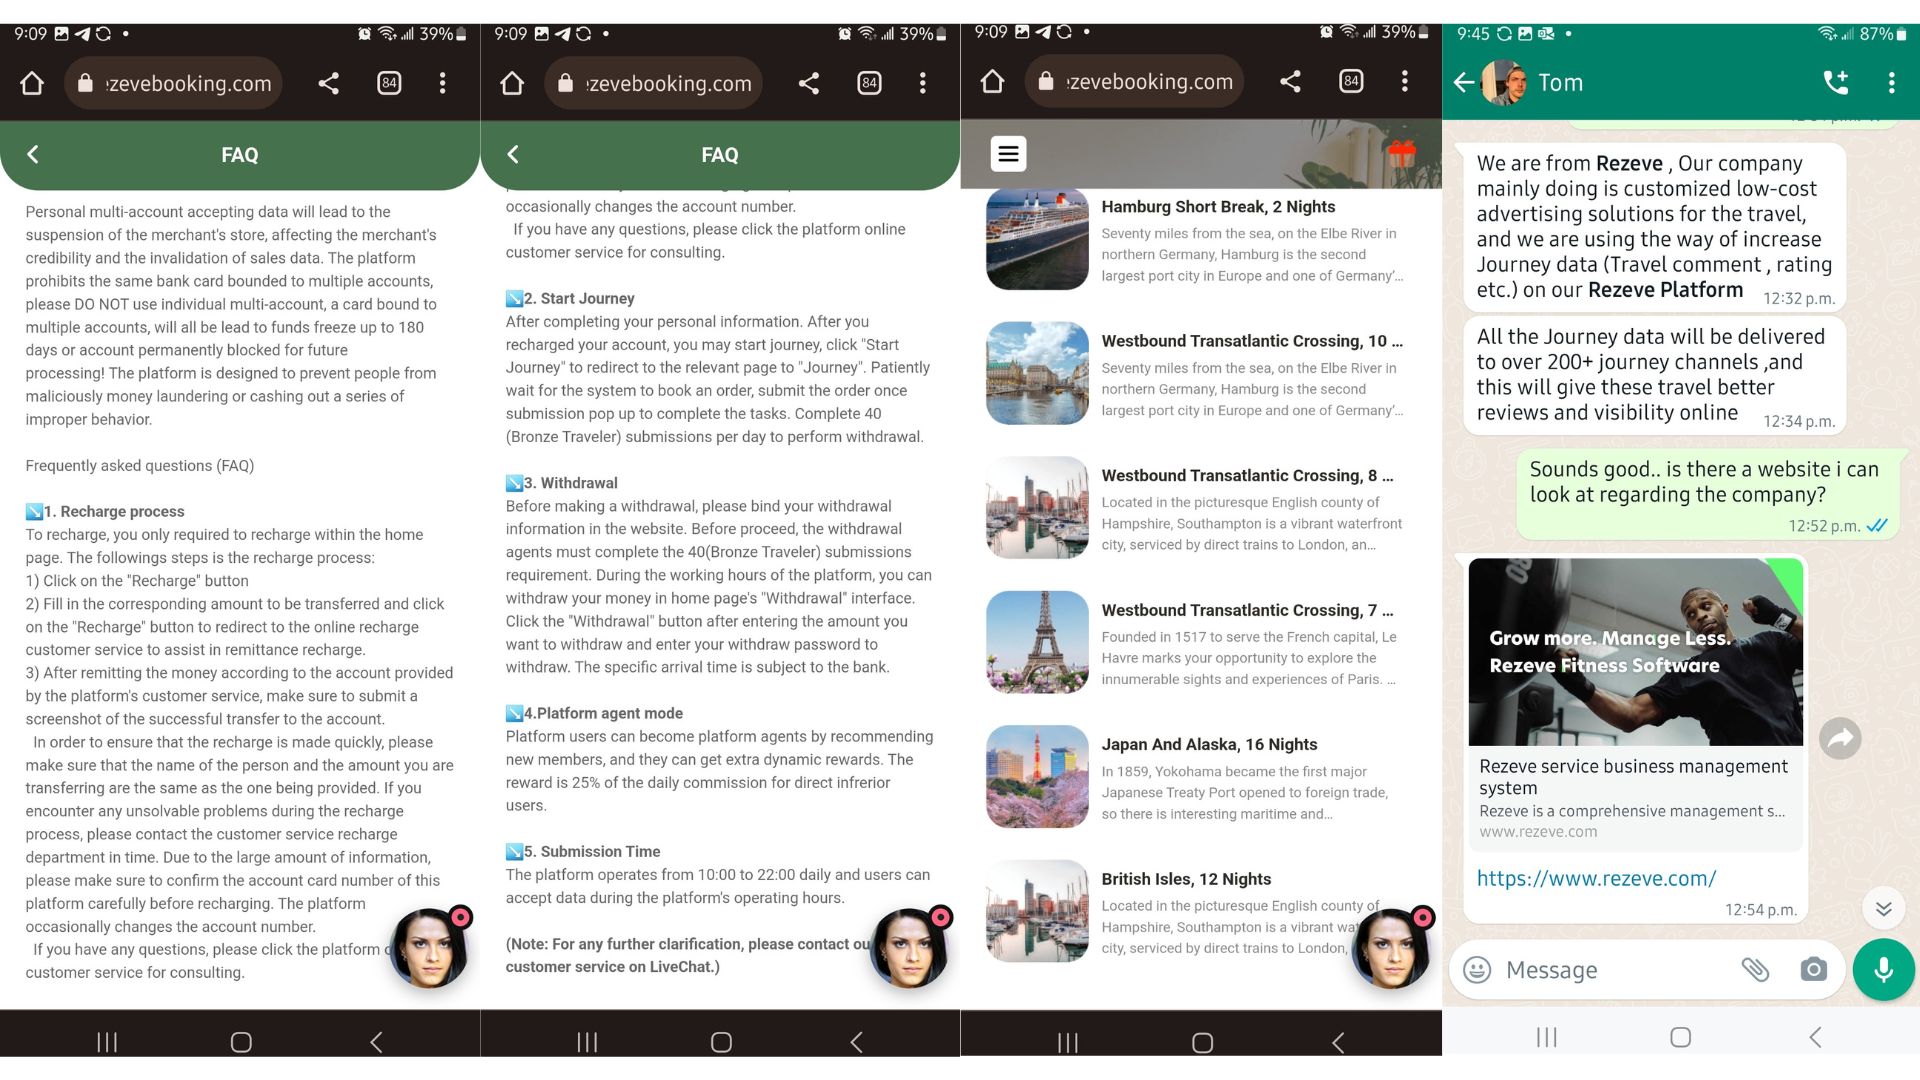Tap the red gift box icon
Screen dimensions: 1920x1080
[1402, 153]
